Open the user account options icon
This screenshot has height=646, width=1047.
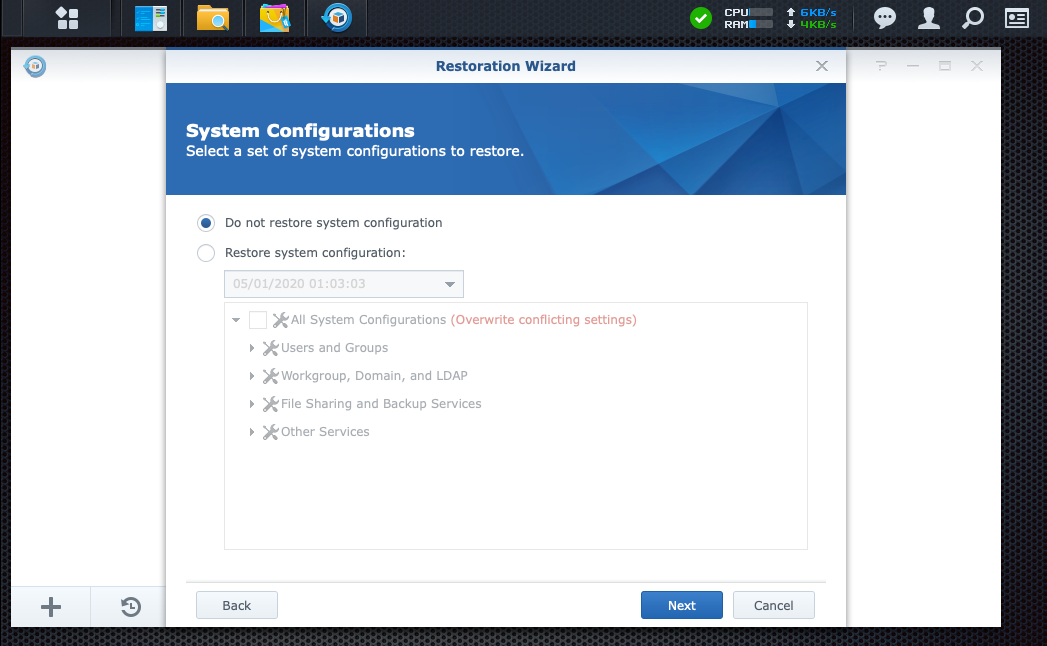(x=929, y=18)
